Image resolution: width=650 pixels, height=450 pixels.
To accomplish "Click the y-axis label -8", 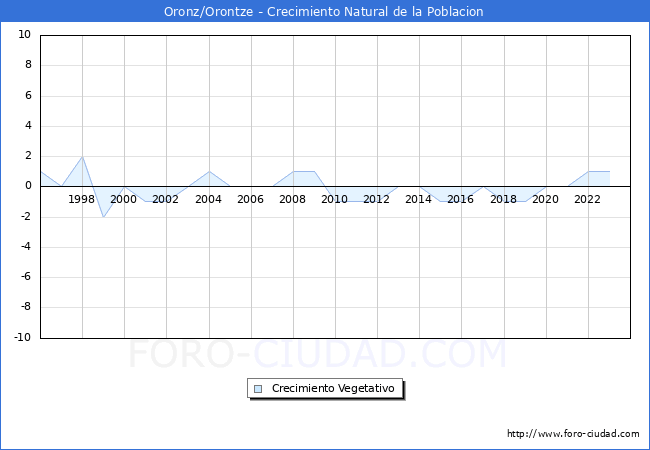I will 26,307.
